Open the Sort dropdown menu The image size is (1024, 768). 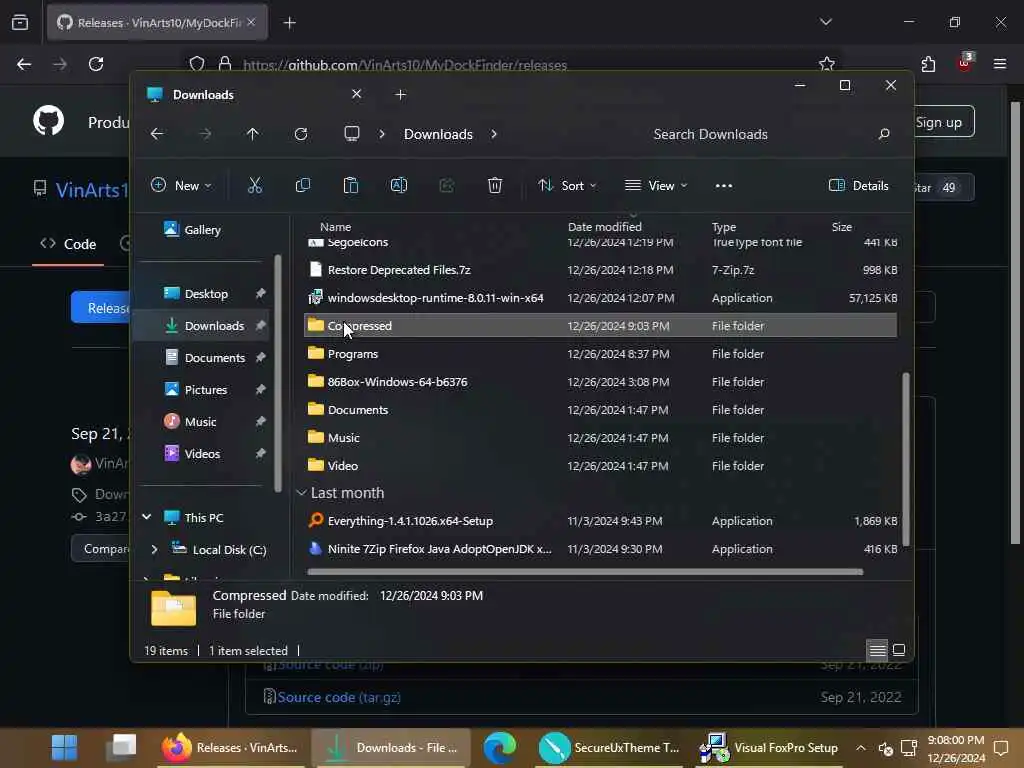pyautogui.click(x=567, y=185)
